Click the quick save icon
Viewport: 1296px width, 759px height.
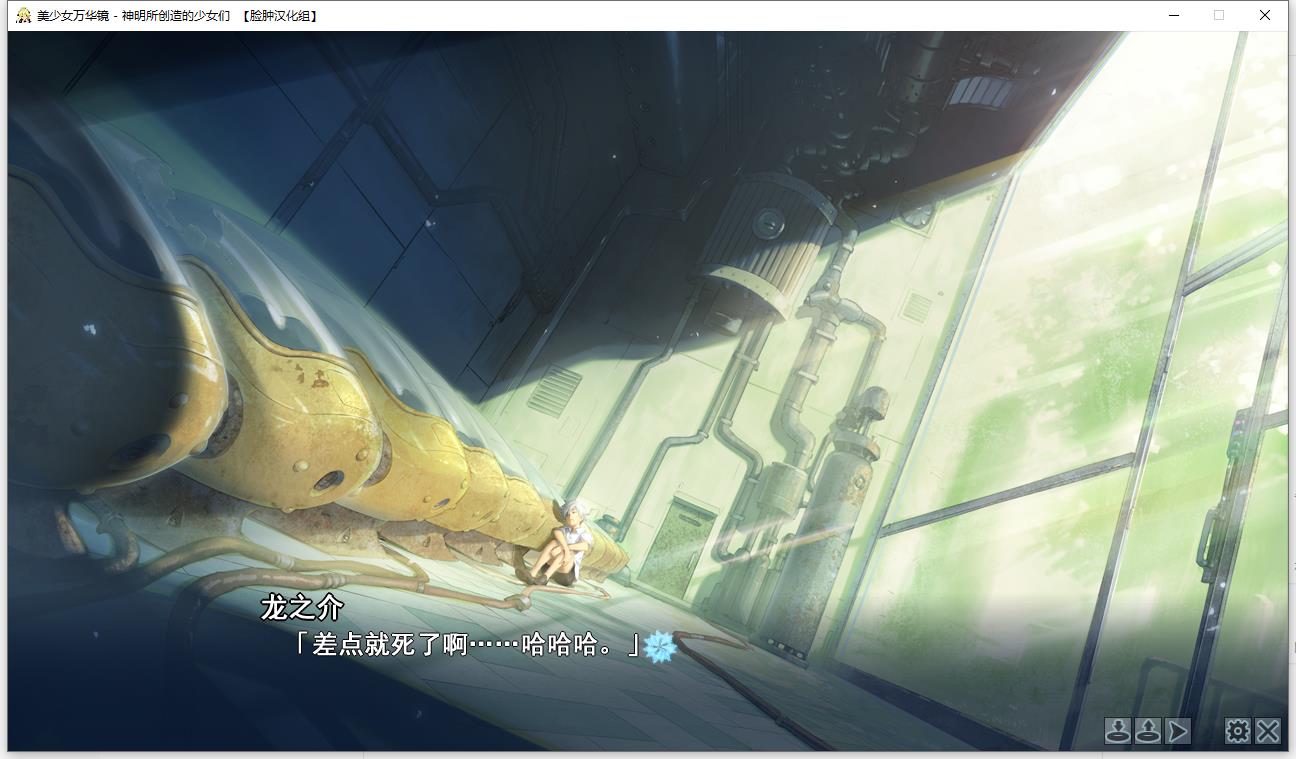tap(1117, 731)
